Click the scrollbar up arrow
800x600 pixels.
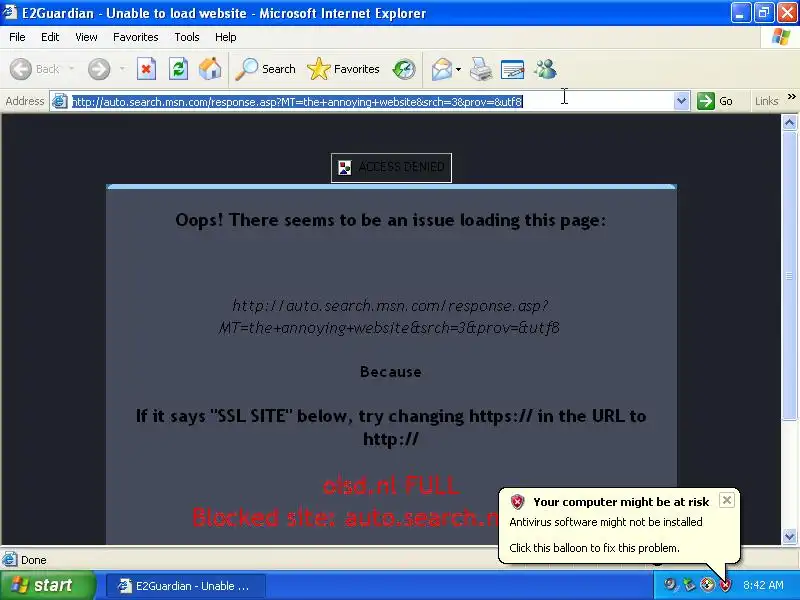point(789,122)
